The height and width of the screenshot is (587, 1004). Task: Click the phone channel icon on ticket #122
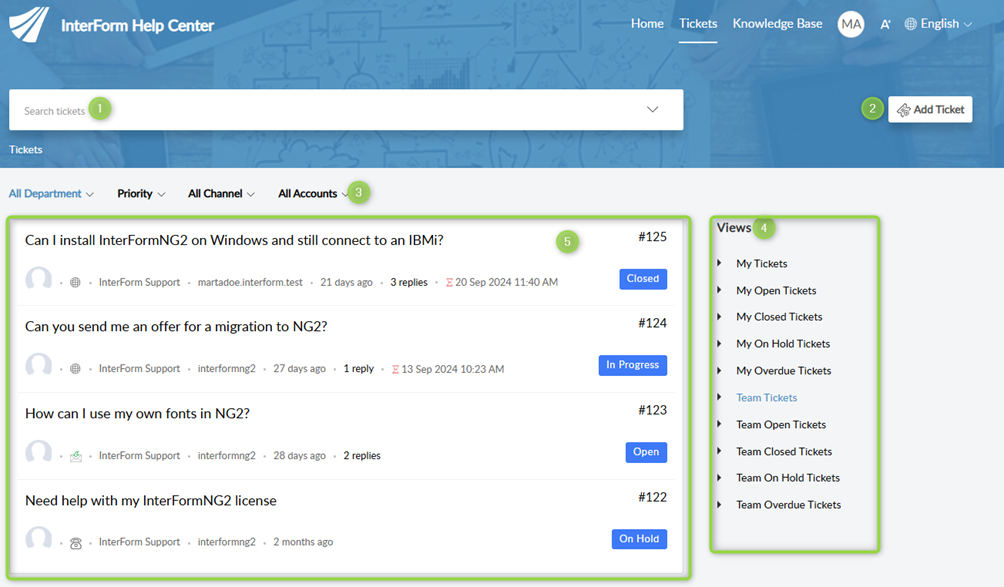click(x=76, y=543)
